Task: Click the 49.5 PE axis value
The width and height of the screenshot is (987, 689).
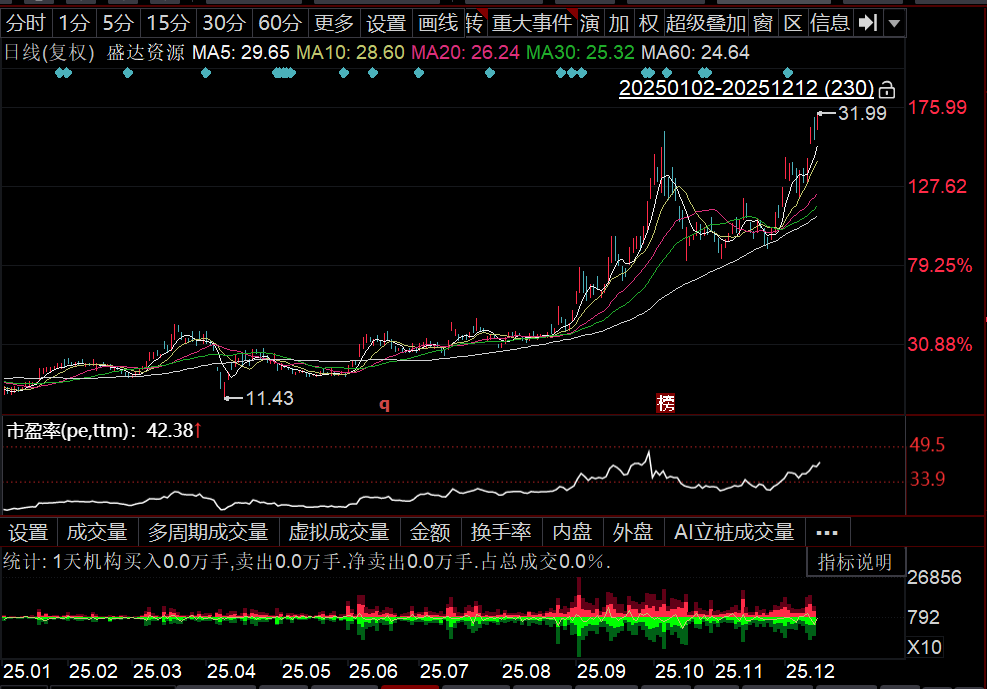Action: click(x=927, y=445)
